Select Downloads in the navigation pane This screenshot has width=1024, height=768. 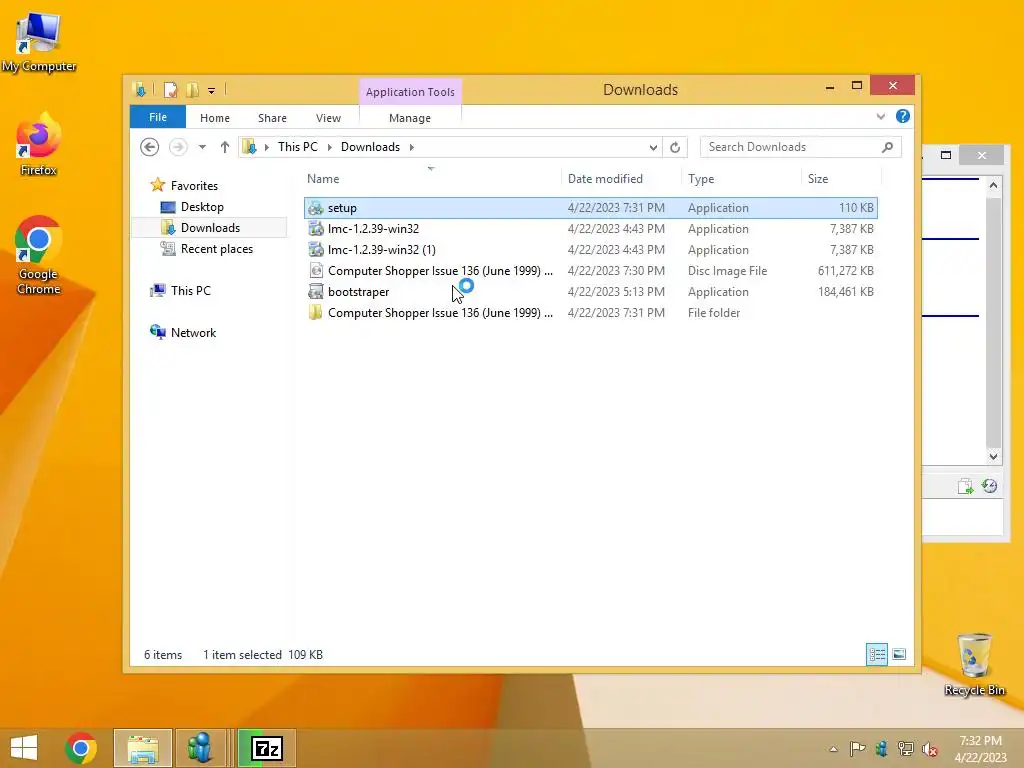[210, 228]
